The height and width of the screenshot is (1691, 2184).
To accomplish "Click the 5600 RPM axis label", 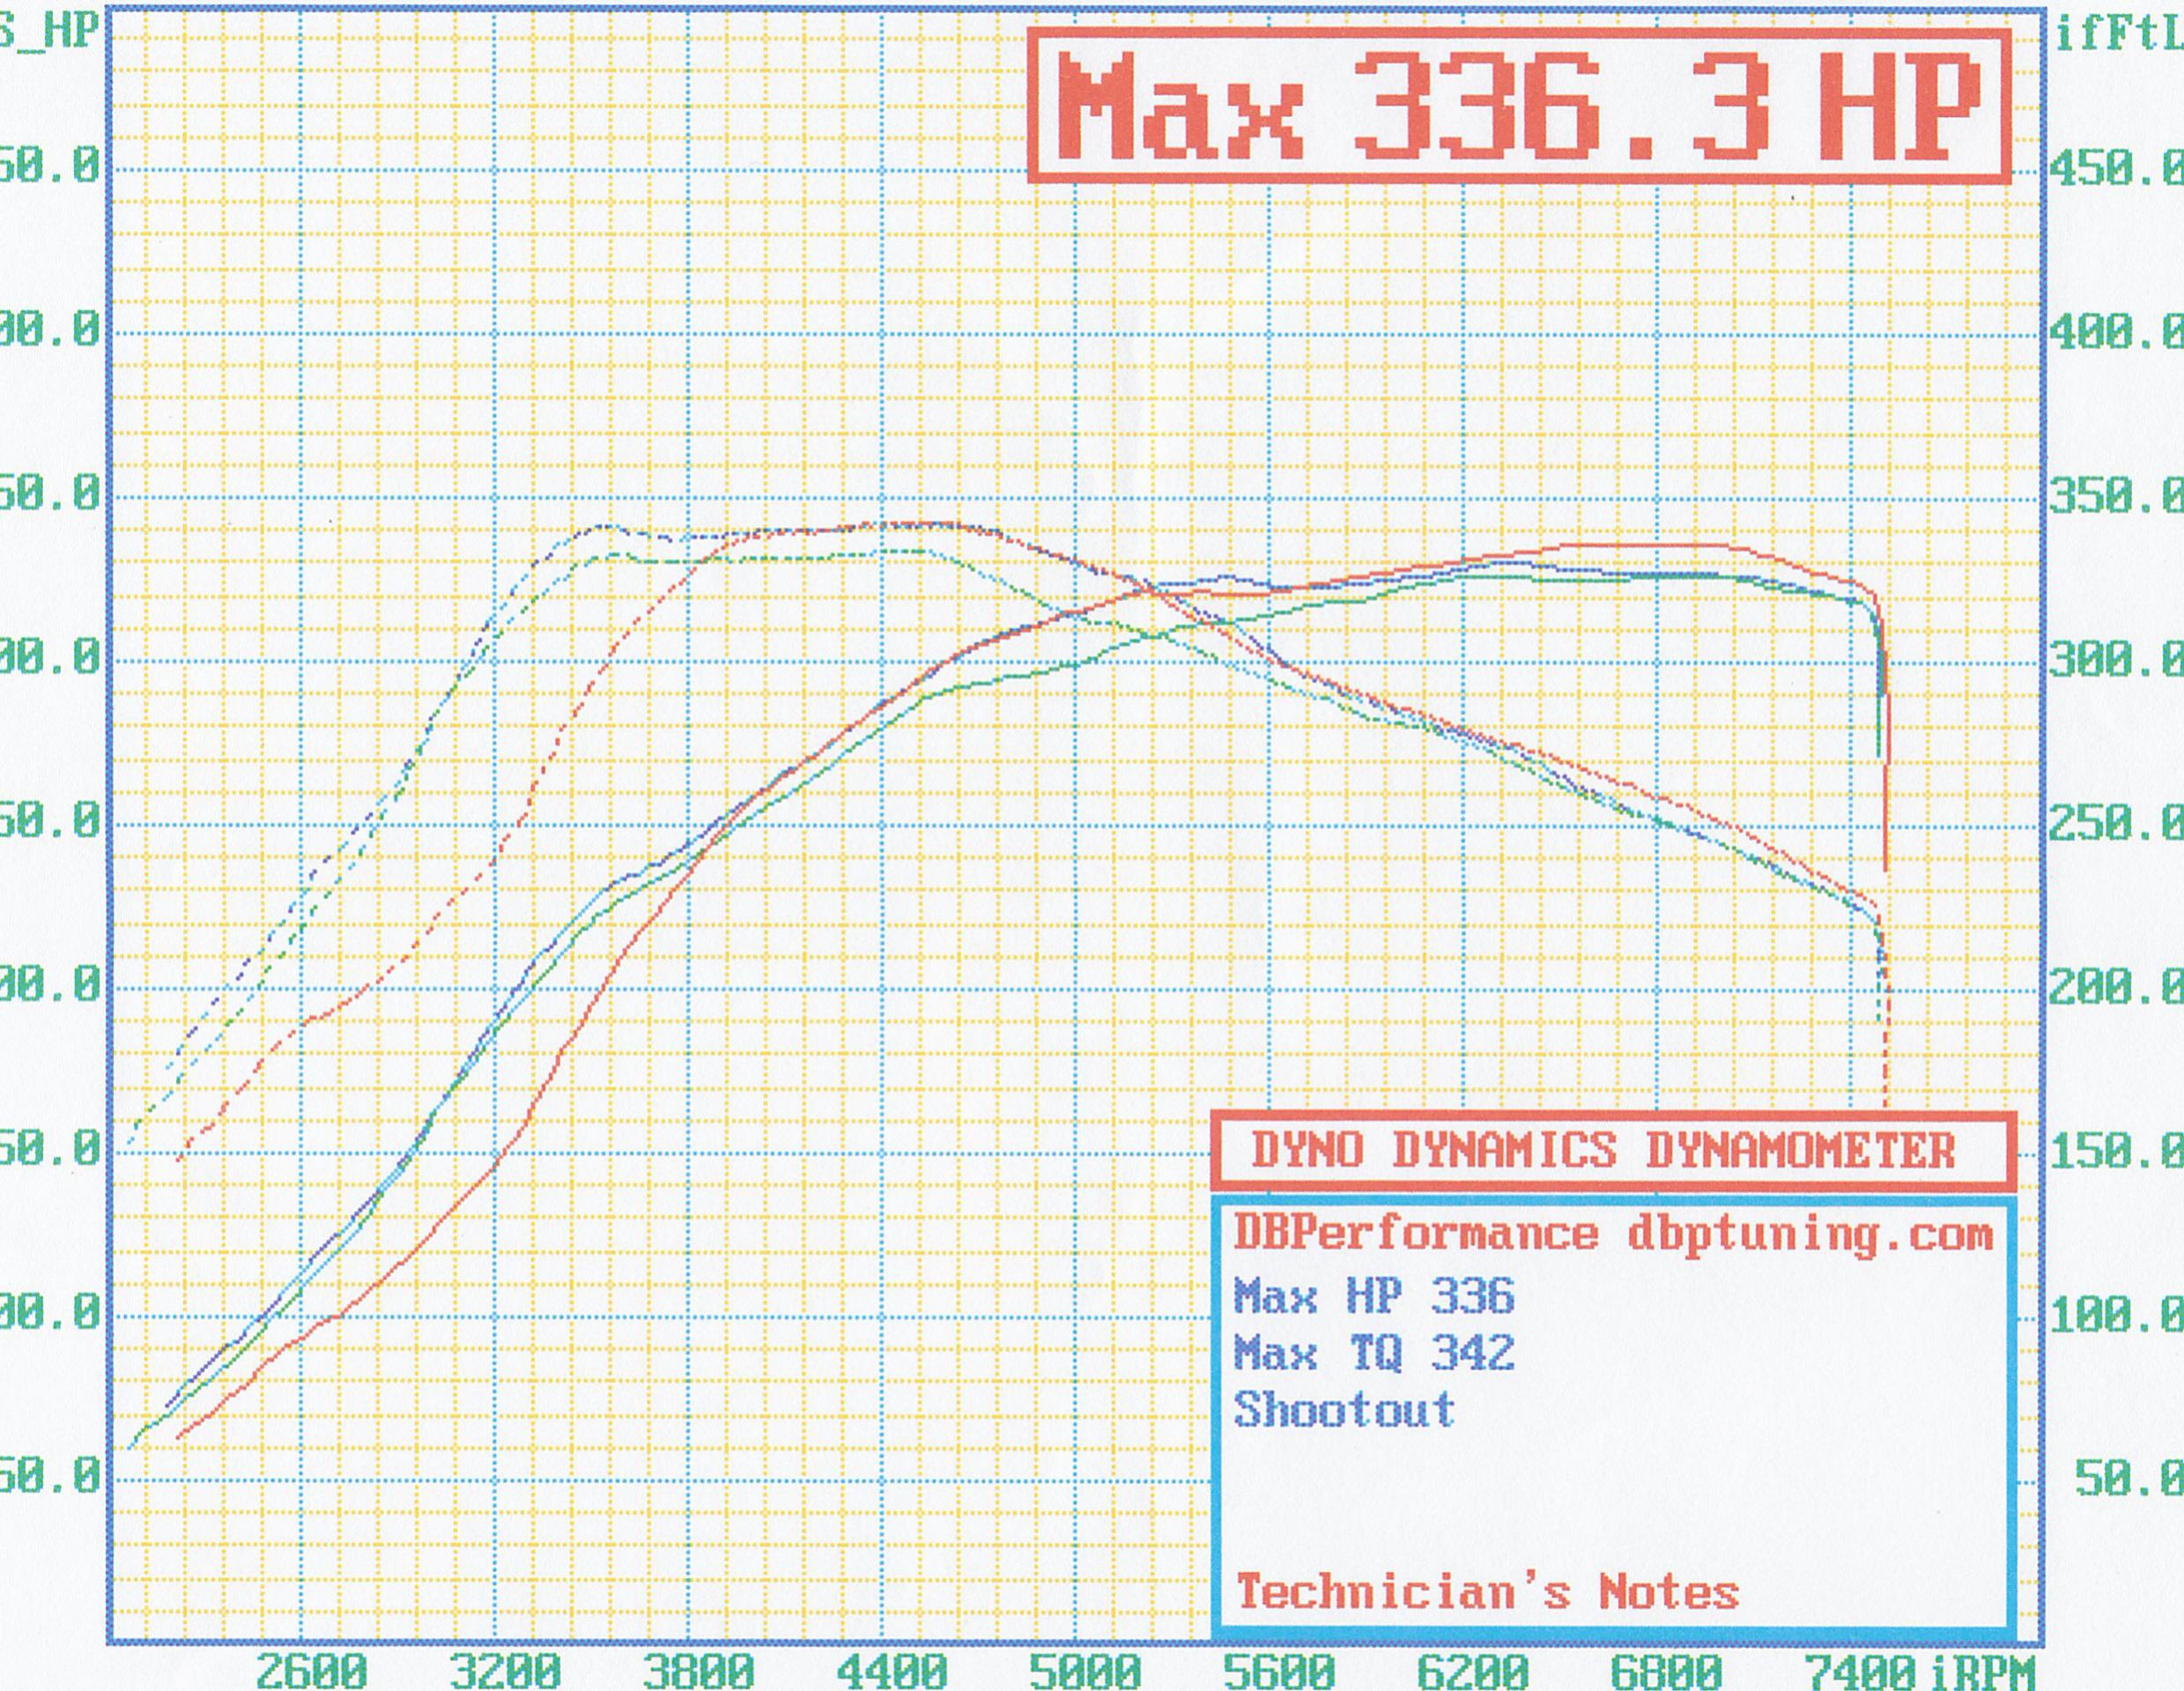I will tap(1279, 1671).
